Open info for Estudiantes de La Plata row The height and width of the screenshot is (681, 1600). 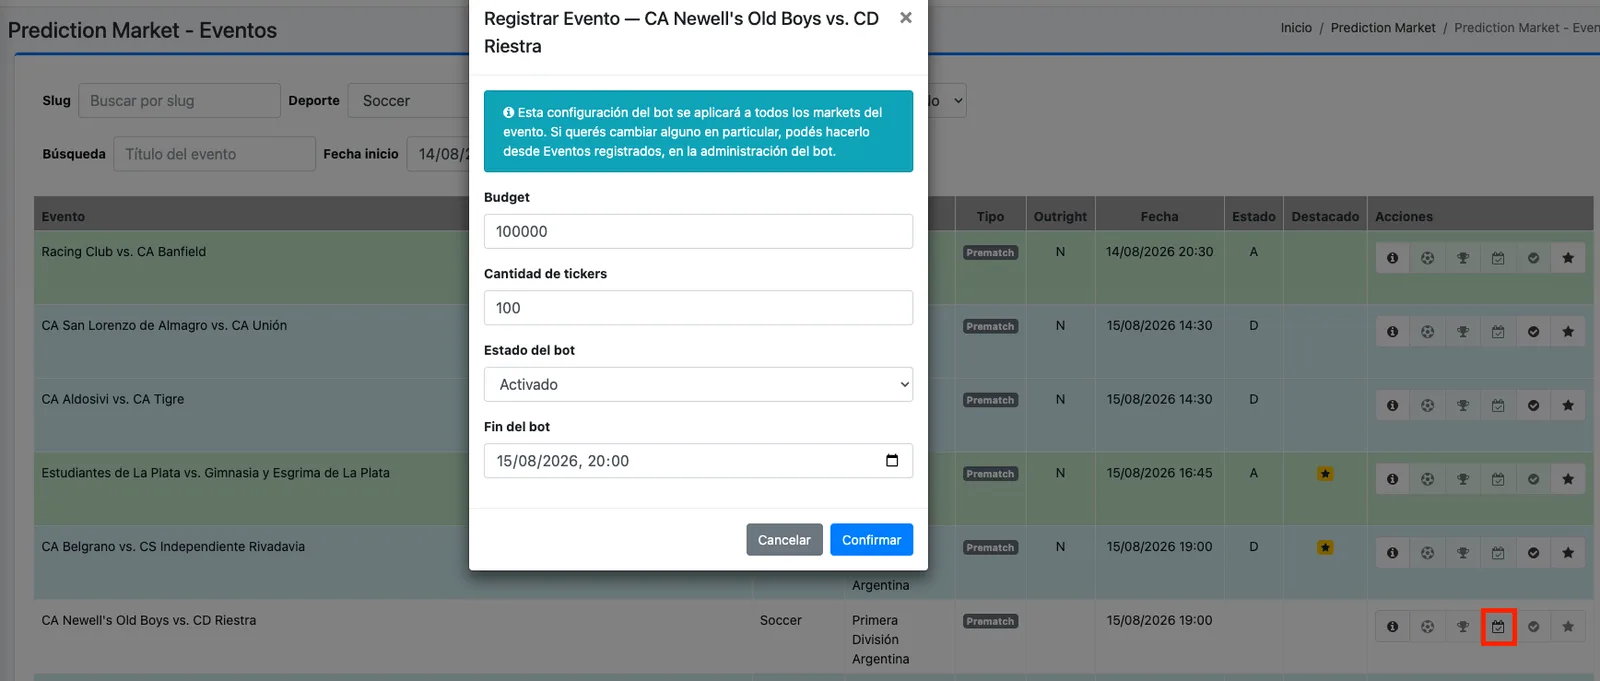click(1392, 479)
